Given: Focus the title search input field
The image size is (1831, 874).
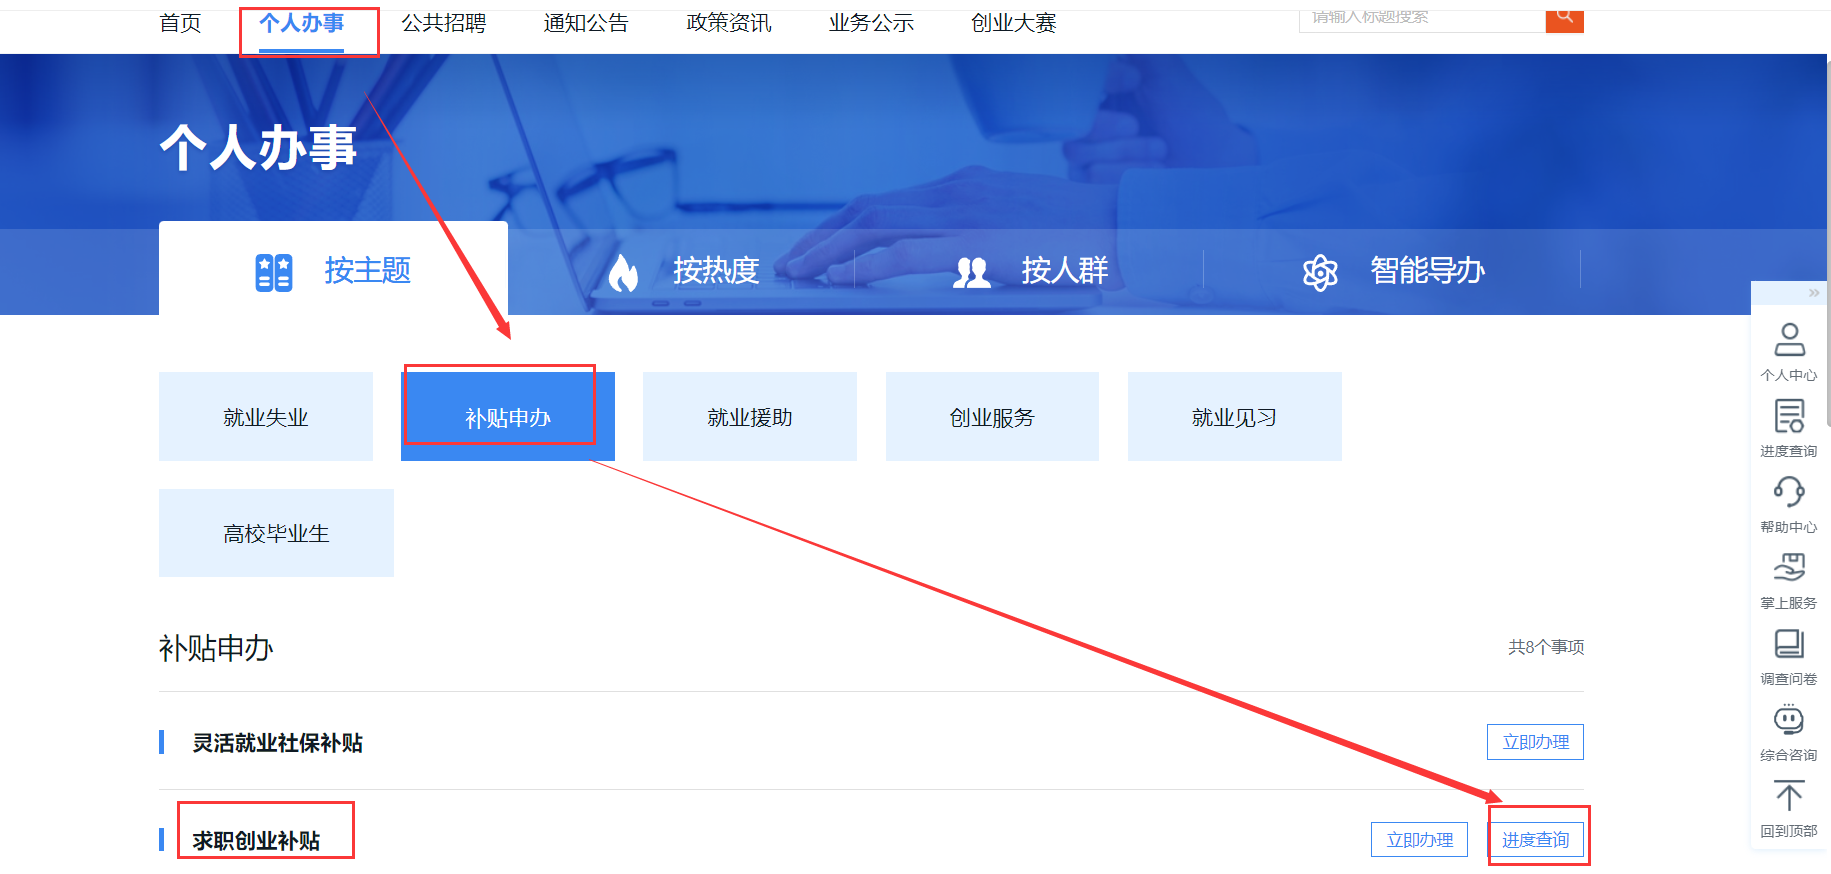Looking at the screenshot, I should point(1420,18).
